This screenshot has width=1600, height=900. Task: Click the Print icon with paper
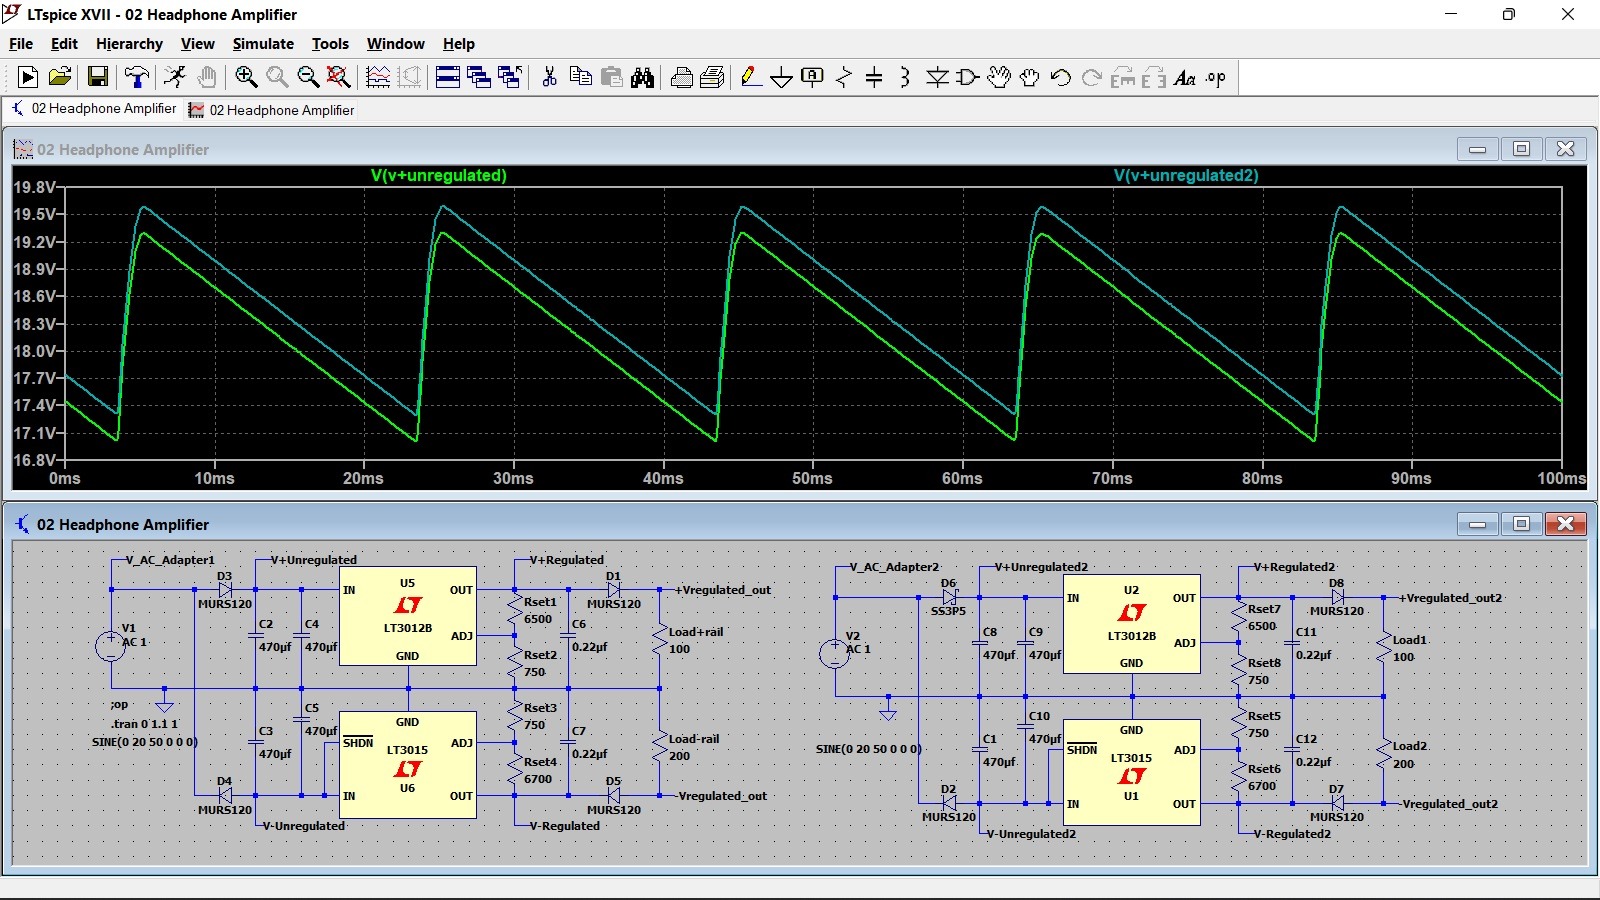(x=713, y=77)
